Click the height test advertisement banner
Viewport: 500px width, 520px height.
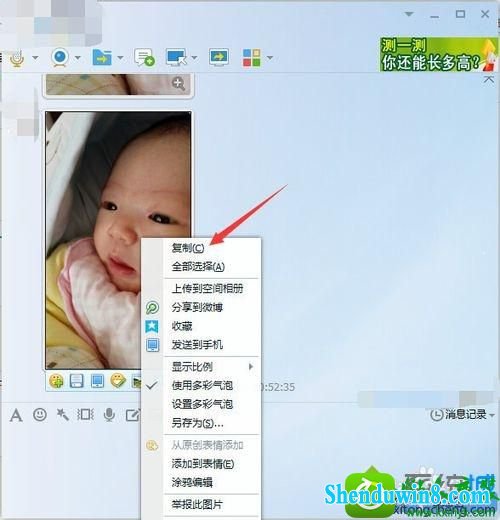tap(439, 55)
